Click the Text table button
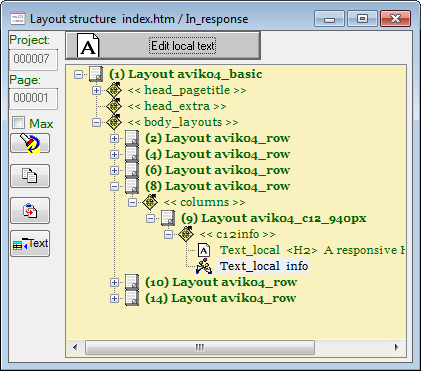Image resolution: width=421 pixels, height=371 pixels. [30, 243]
